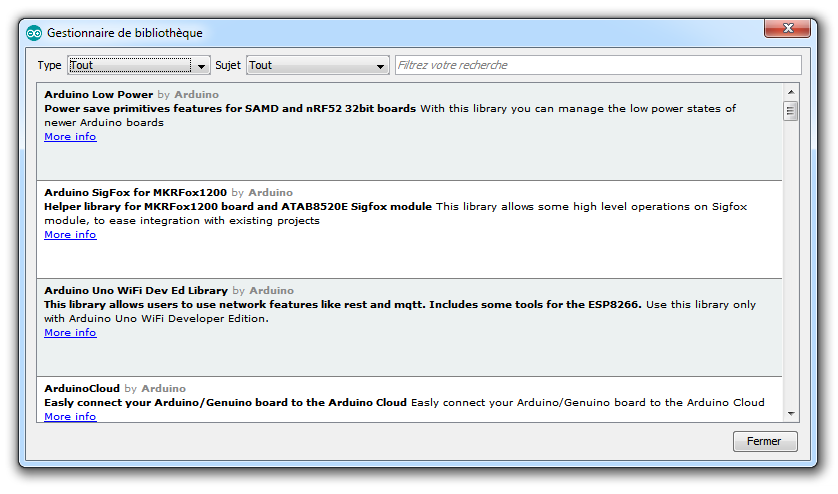This screenshot has width=838, height=494.
Task: Open the Type dropdown showing Tout
Action: pyautogui.click(x=139, y=65)
